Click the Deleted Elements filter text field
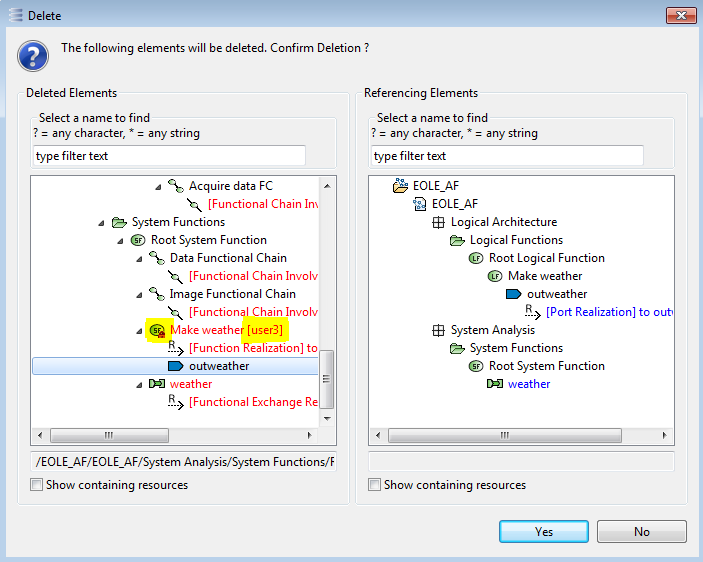This screenshot has width=703, height=562. 169,156
